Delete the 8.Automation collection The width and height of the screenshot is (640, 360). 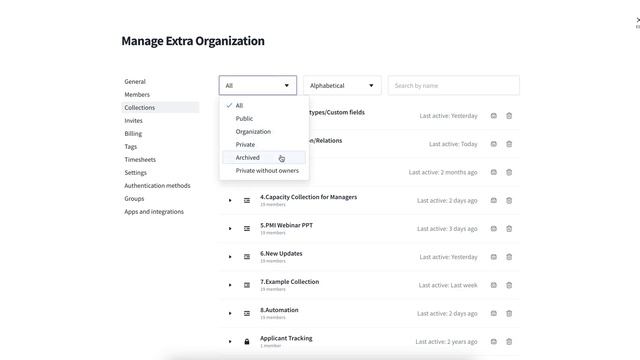tap(509, 313)
